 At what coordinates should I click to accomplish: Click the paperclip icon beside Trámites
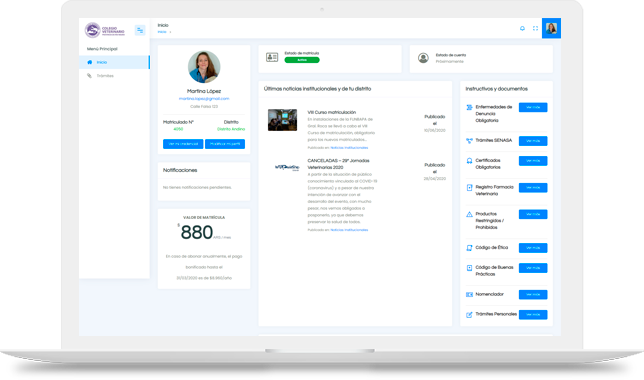click(89, 76)
